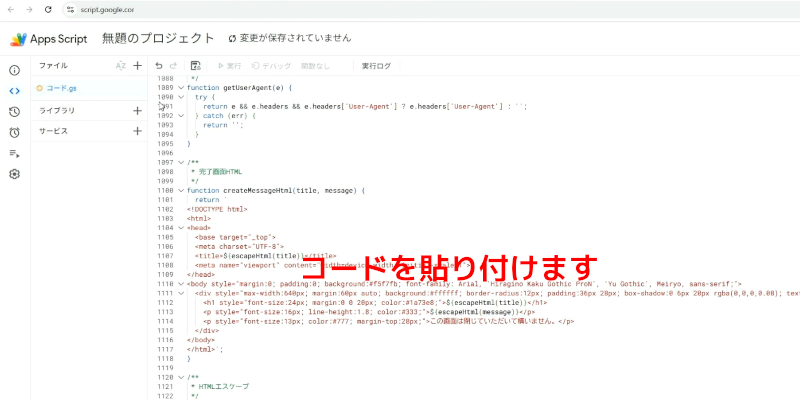Open the Editor code icon in sidebar
The height and width of the screenshot is (400, 800).
coord(15,91)
